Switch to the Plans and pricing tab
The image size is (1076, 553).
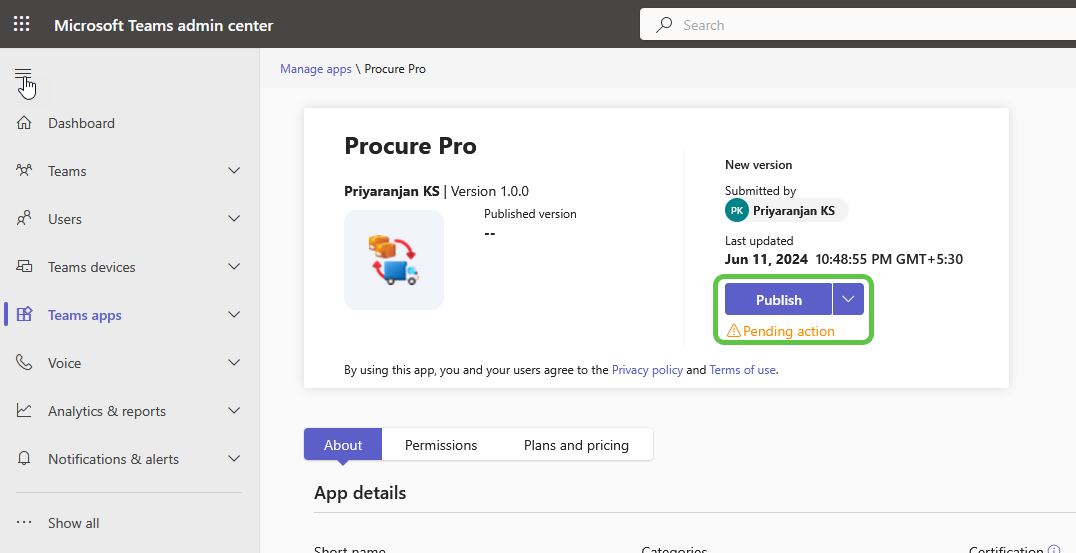(x=576, y=445)
